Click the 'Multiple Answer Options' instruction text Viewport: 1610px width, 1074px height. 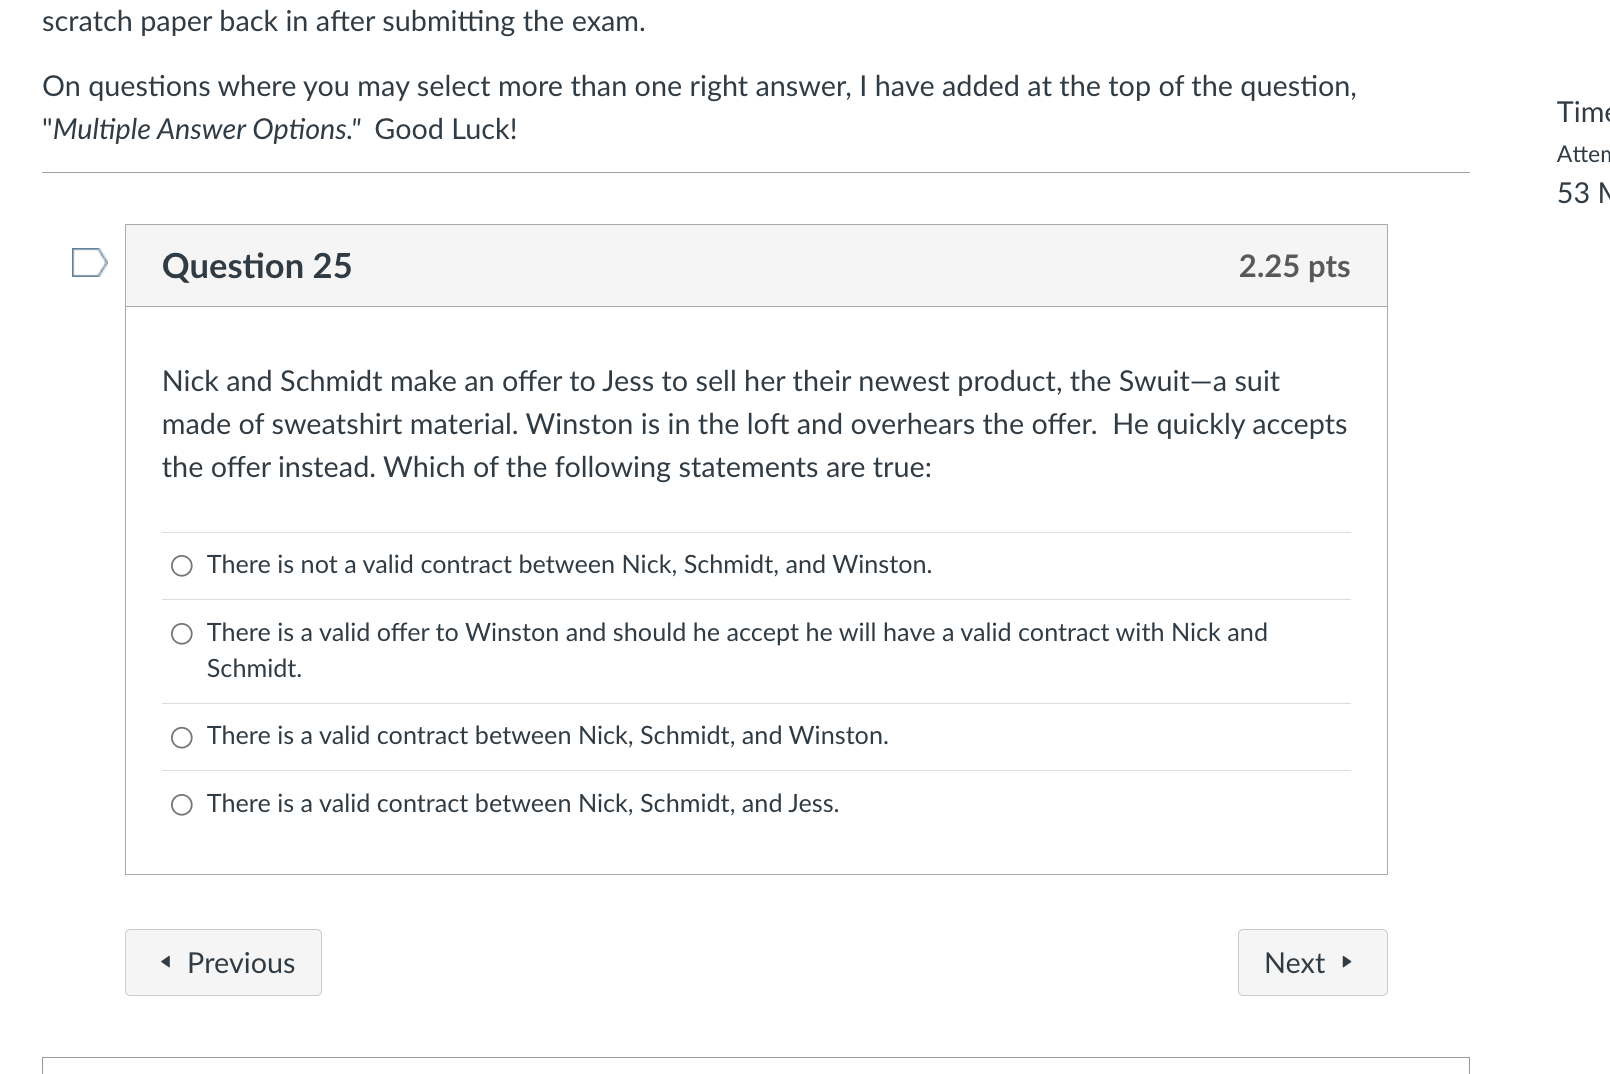[196, 128]
